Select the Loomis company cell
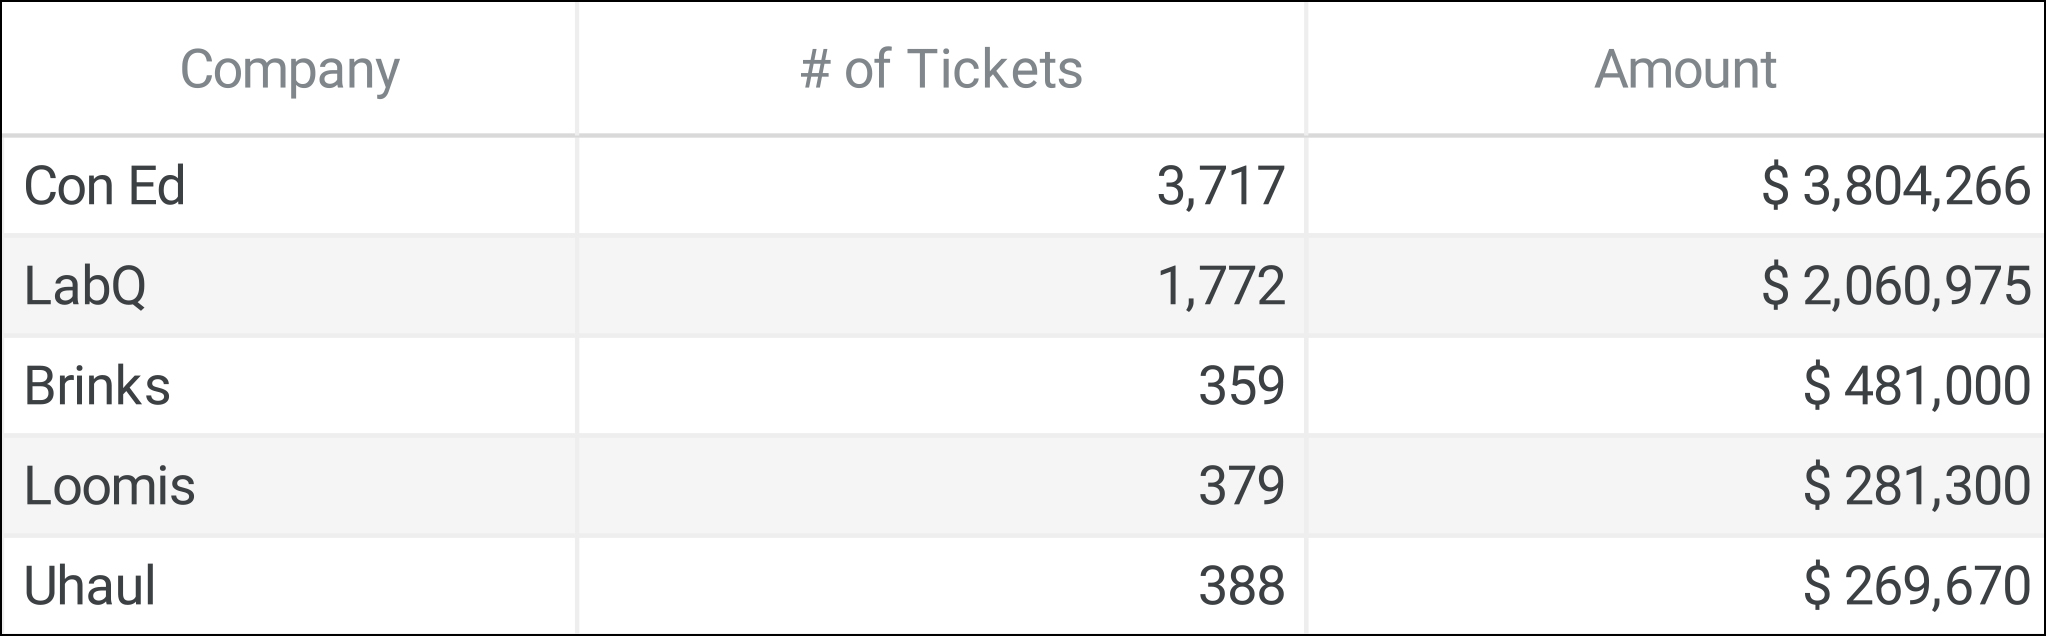Viewport: 2046px width, 636px height. pos(109,486)
